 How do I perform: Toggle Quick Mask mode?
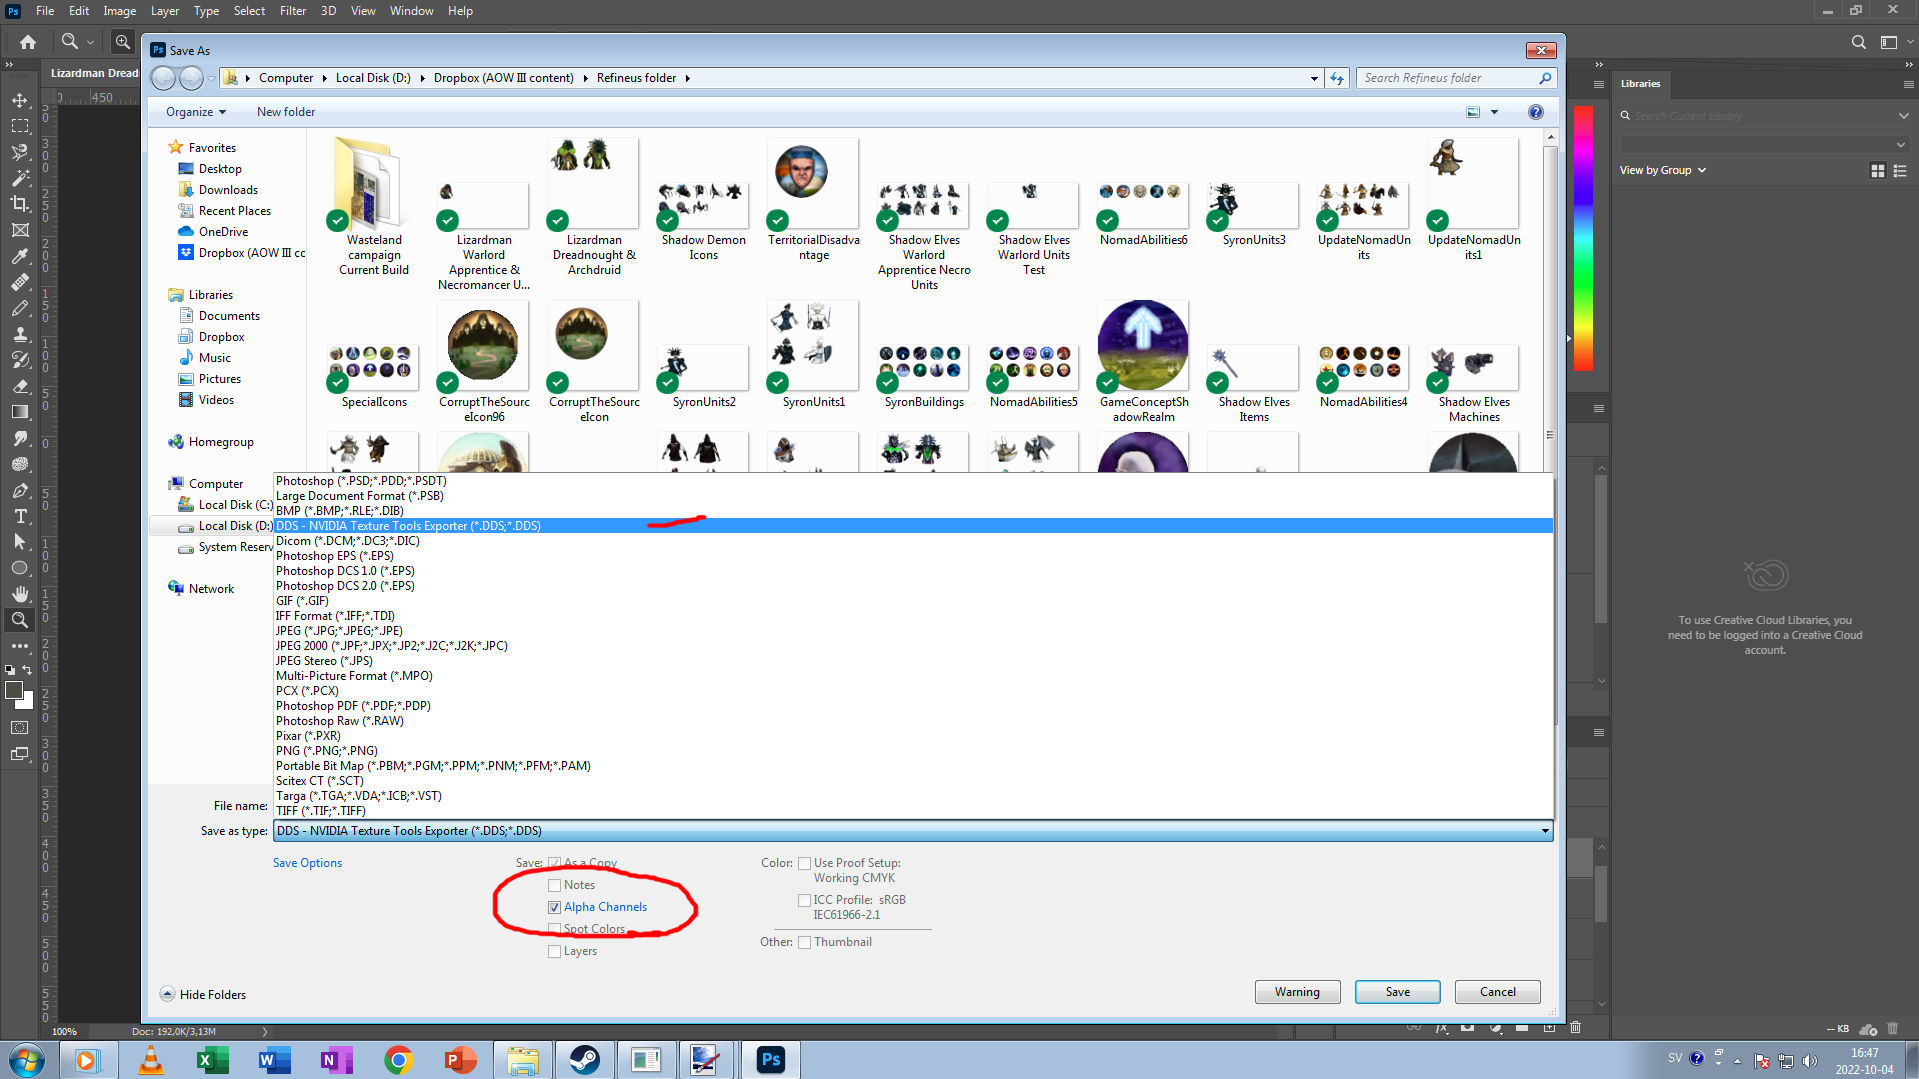20,728
